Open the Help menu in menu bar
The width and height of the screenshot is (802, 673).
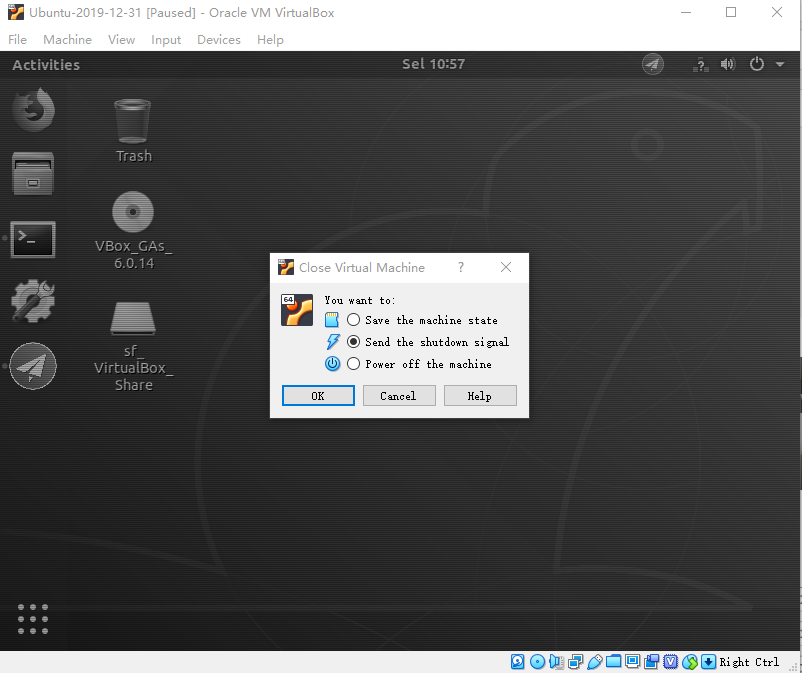[270, 39]
